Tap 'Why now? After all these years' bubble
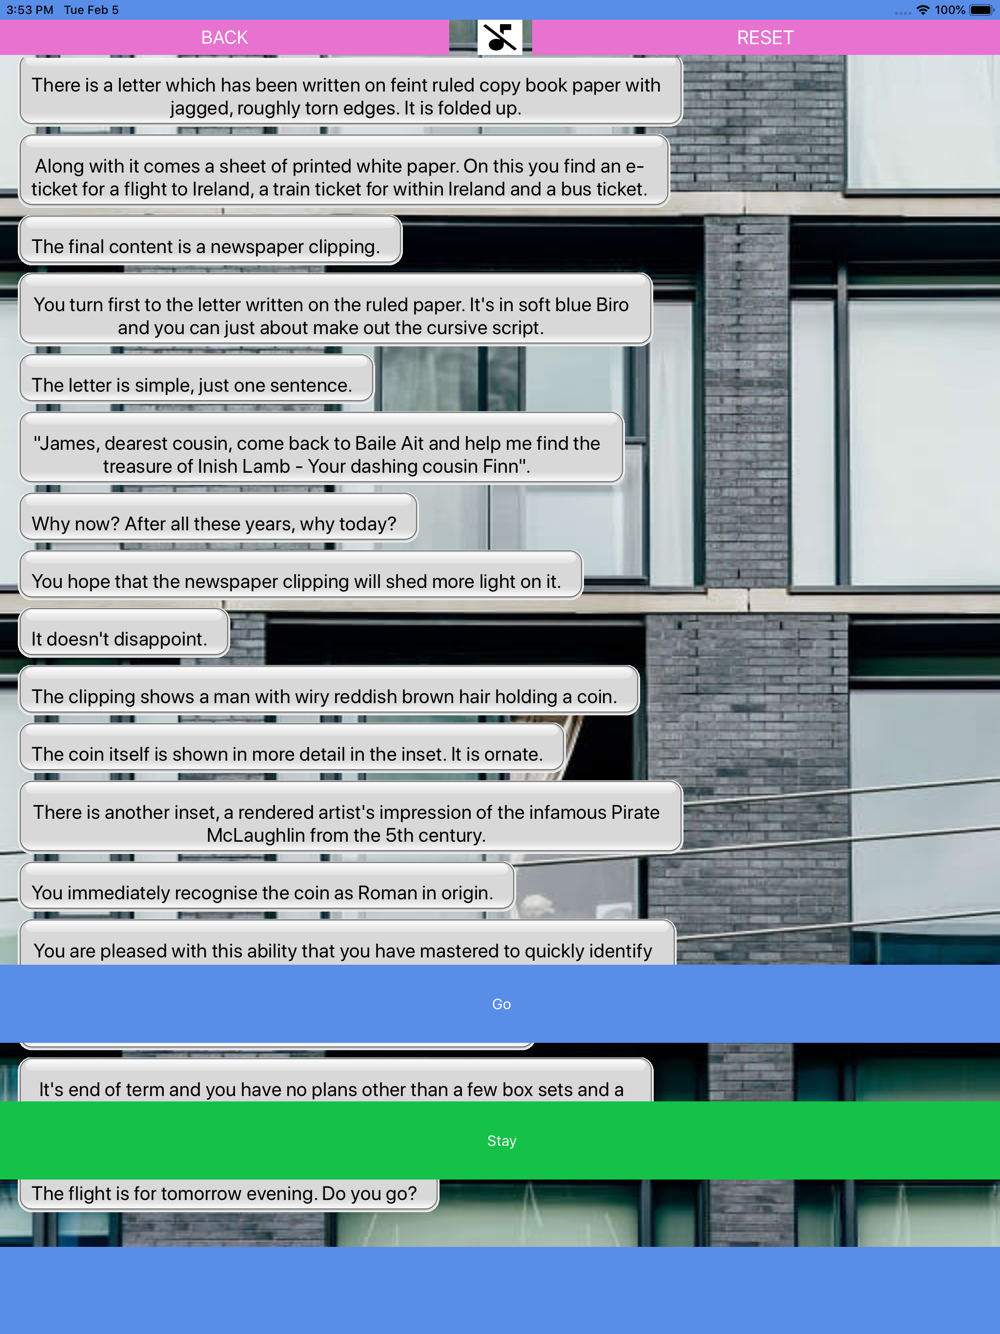1000x1334 pixels. [218, 518]
